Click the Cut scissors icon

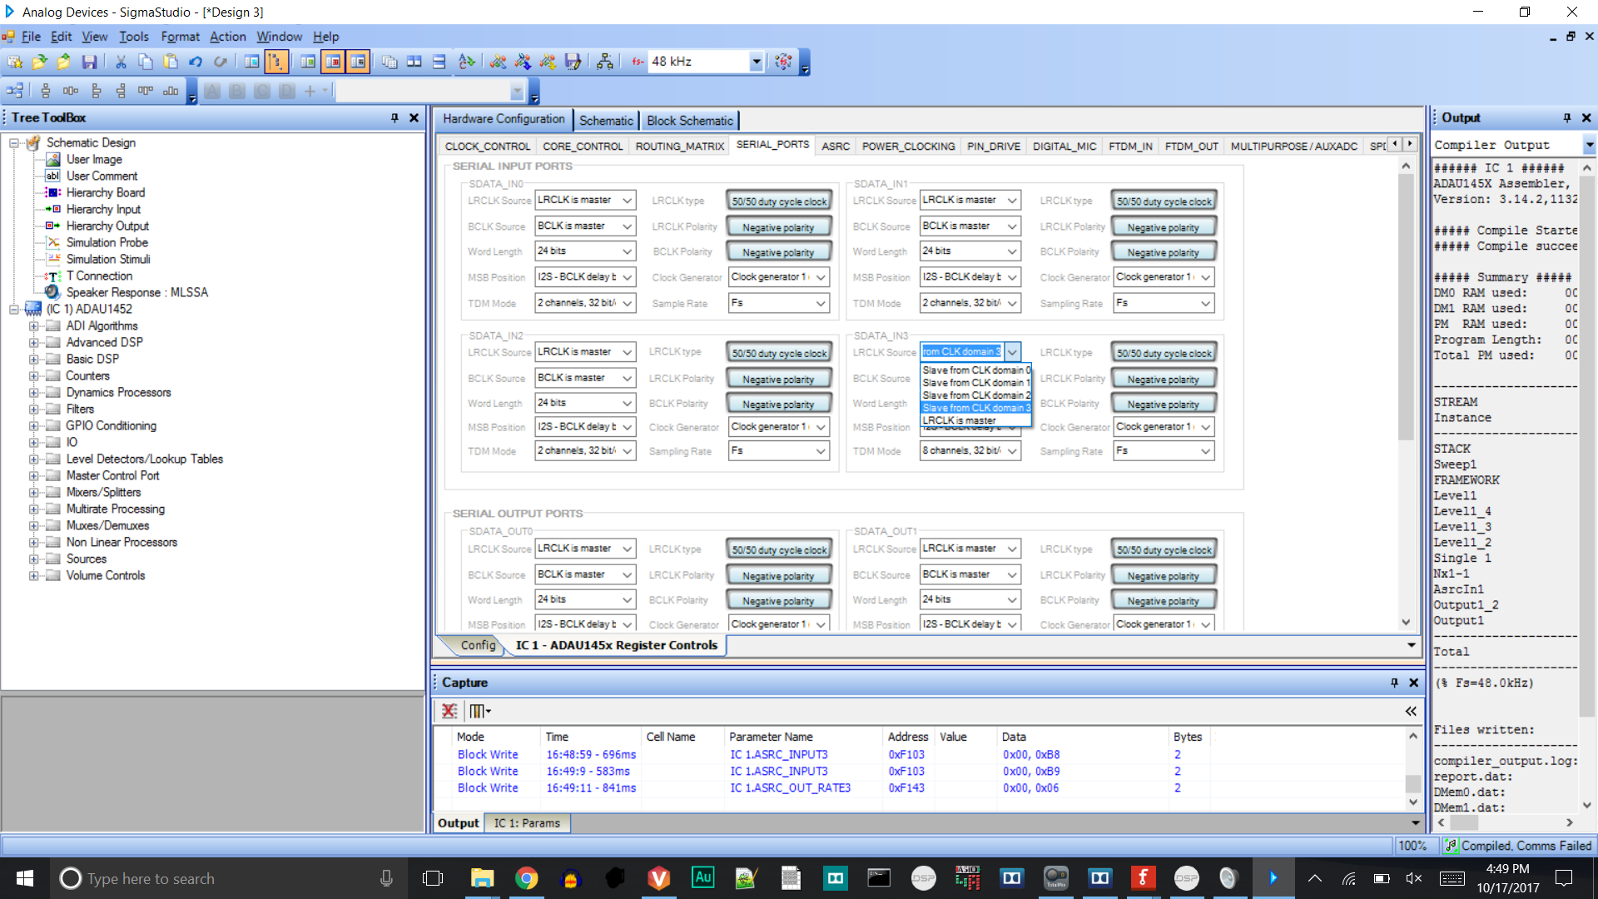pyautogui.click(x=121, y=62)
